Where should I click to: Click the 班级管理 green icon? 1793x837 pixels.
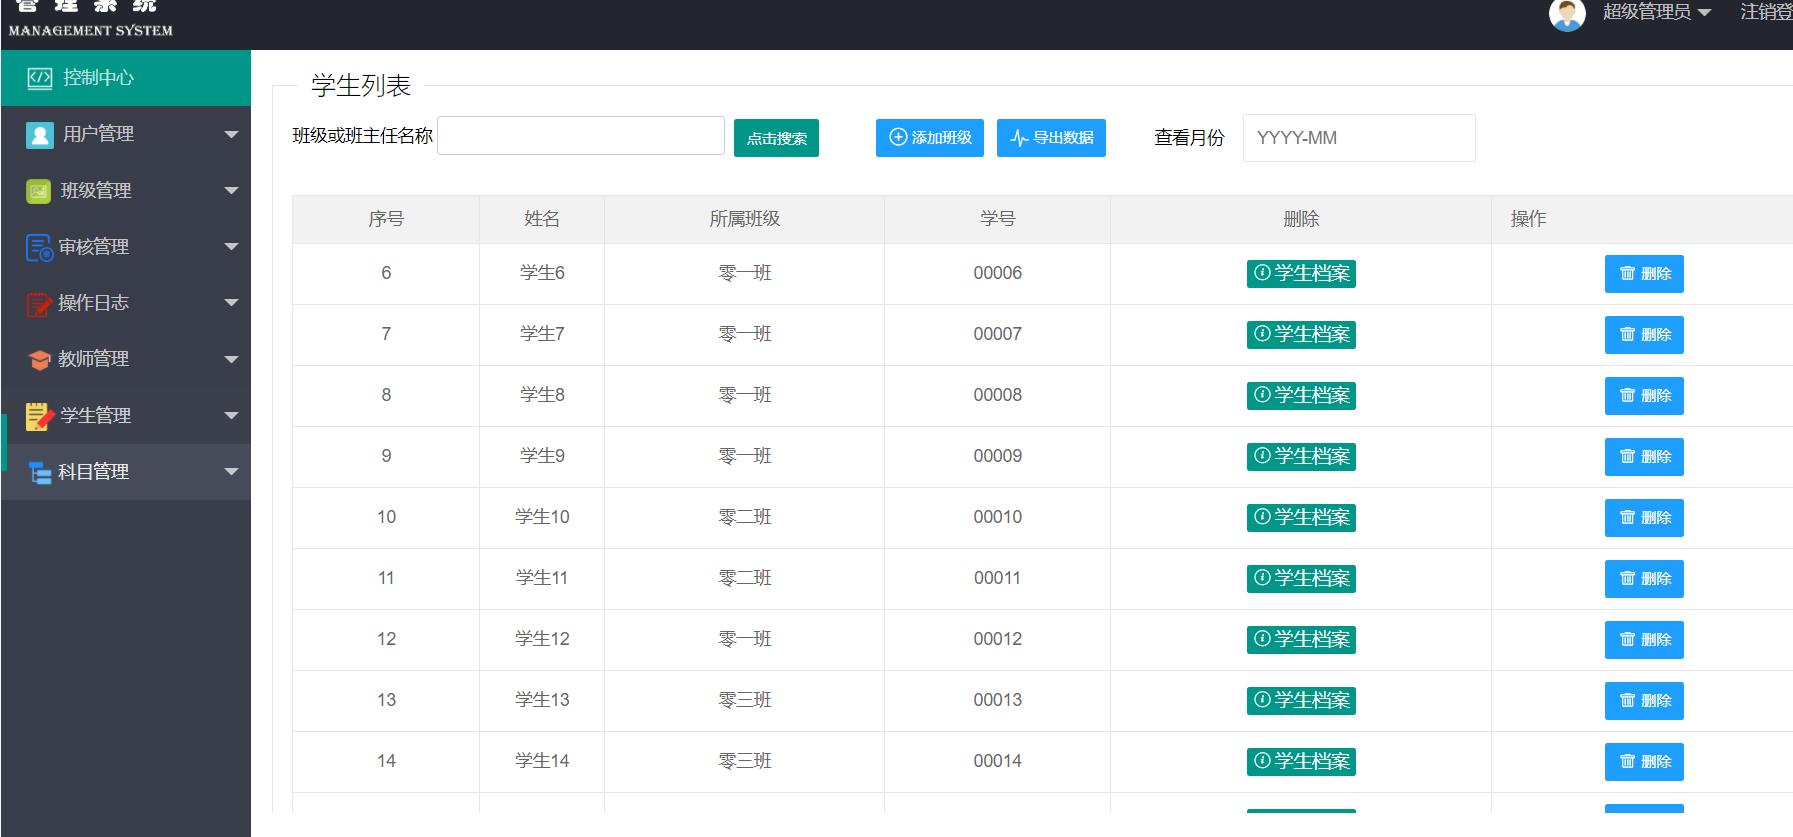(x=38, y=191)
